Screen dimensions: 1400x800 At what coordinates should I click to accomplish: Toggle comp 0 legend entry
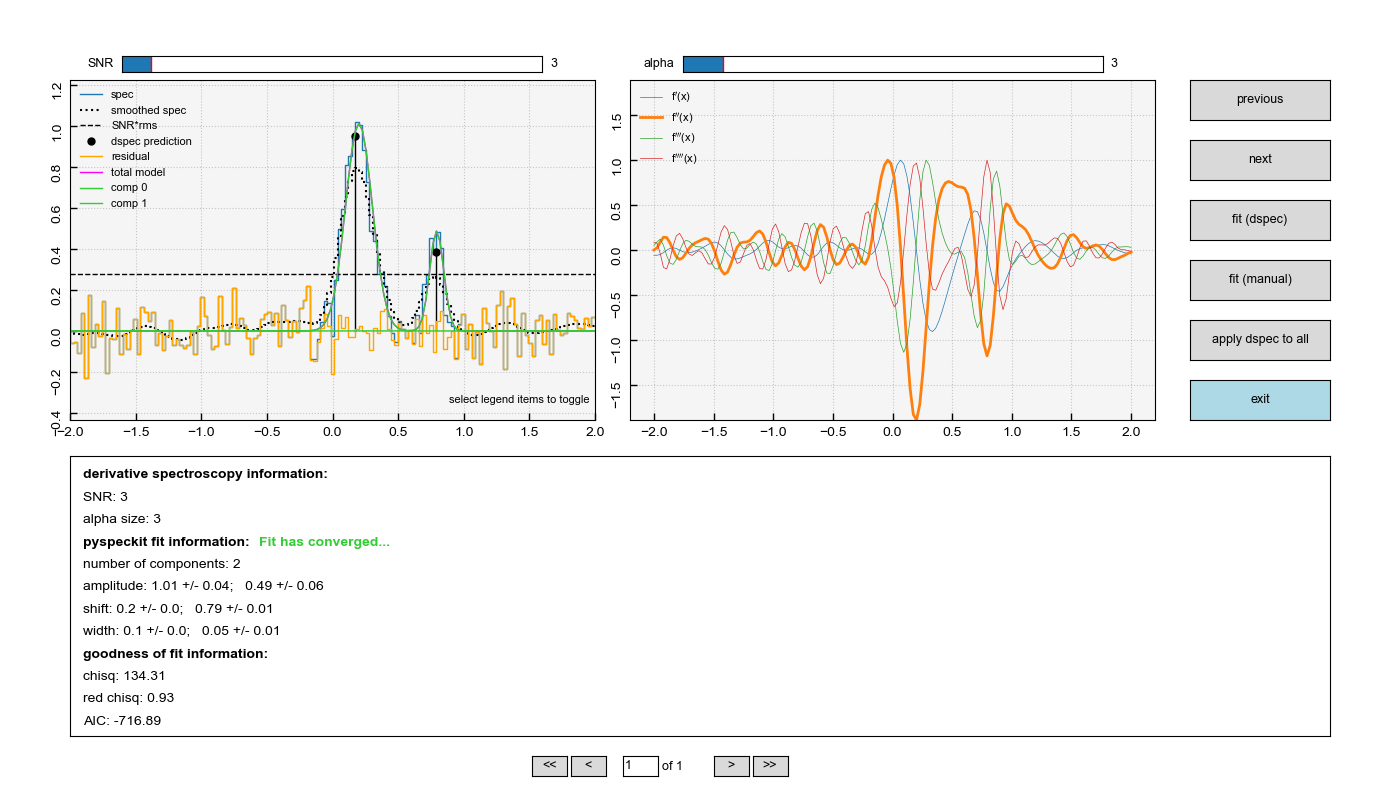[x=114, y=187]
